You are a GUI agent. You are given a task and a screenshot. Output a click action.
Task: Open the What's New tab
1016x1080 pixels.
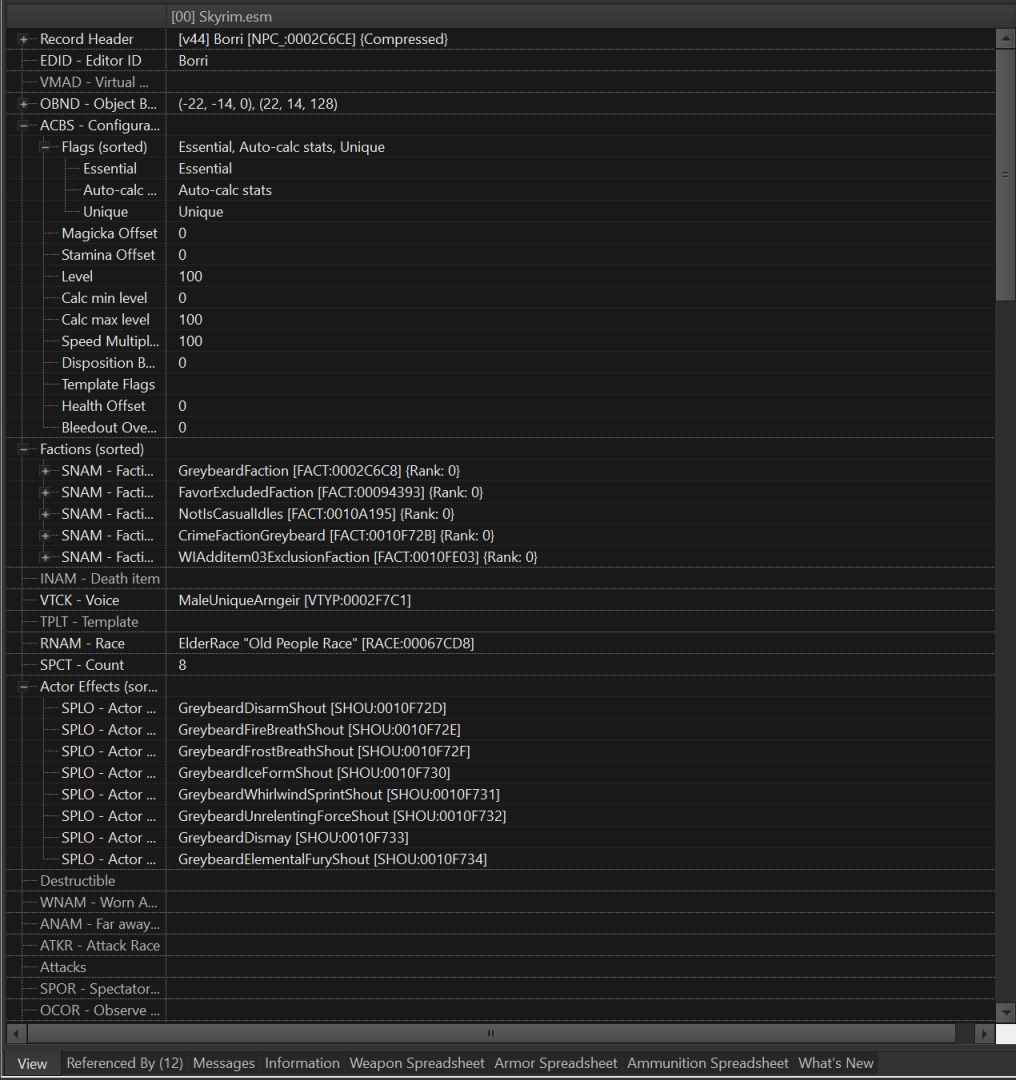(x=836, y=1063)
